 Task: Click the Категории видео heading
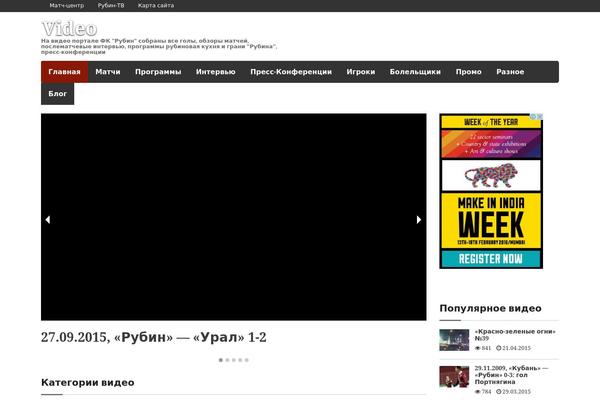point(88,383)
